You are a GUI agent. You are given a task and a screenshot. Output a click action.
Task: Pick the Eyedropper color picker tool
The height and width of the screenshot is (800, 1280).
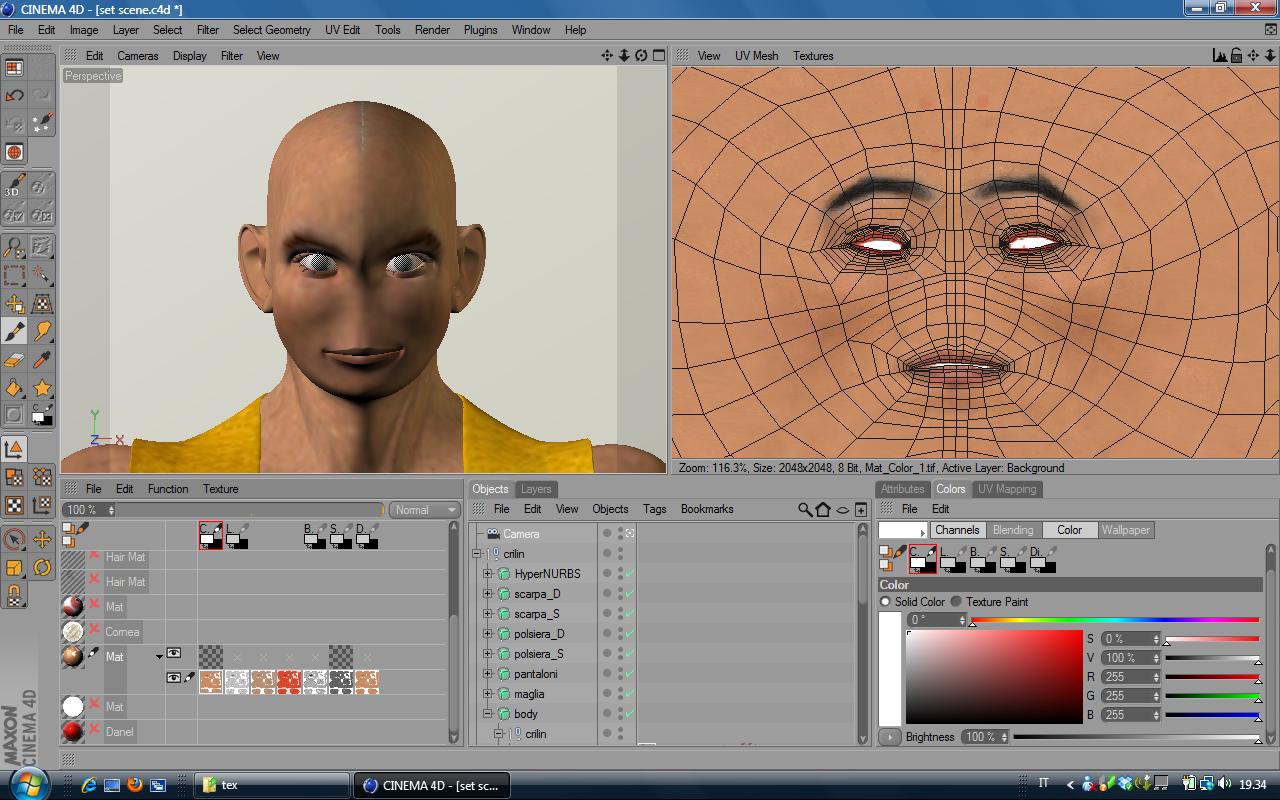[x=42, y=359]
